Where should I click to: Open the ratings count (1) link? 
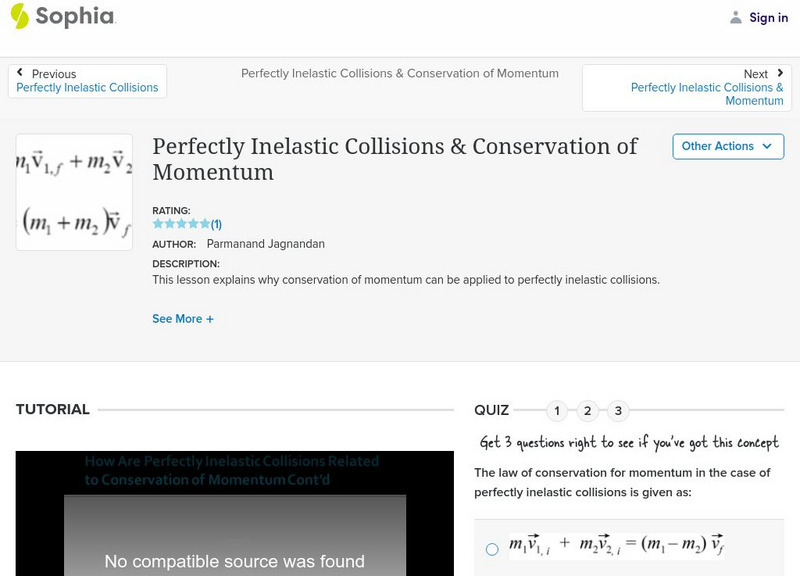[216, 224]
